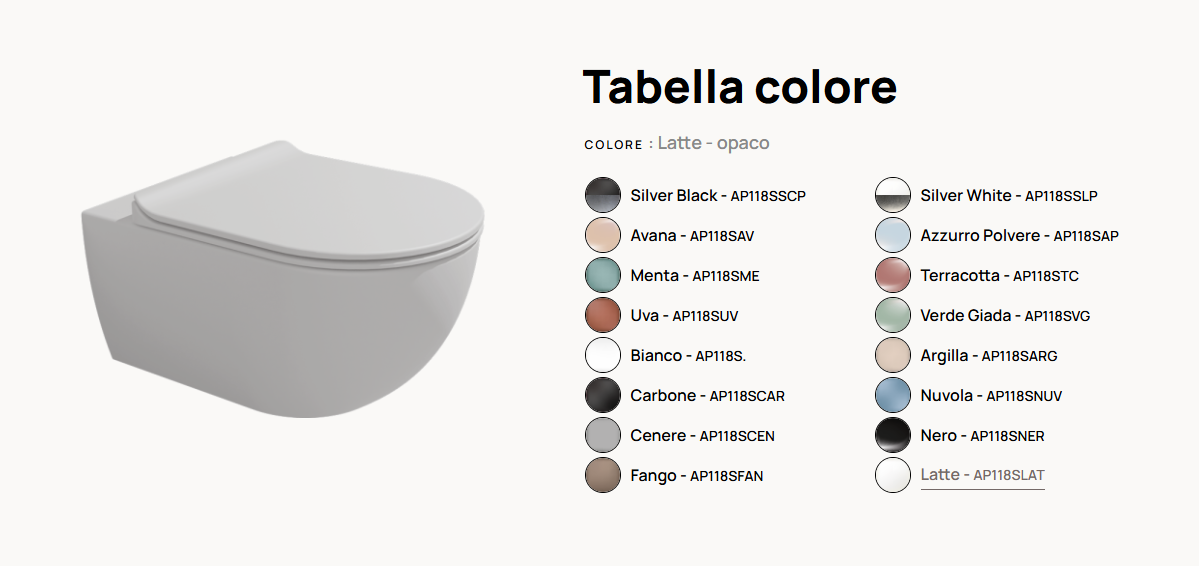Click the Terracotta AP118STC text label
Image resolution: width=1199 pixels, height=566 pixels.
999,275
